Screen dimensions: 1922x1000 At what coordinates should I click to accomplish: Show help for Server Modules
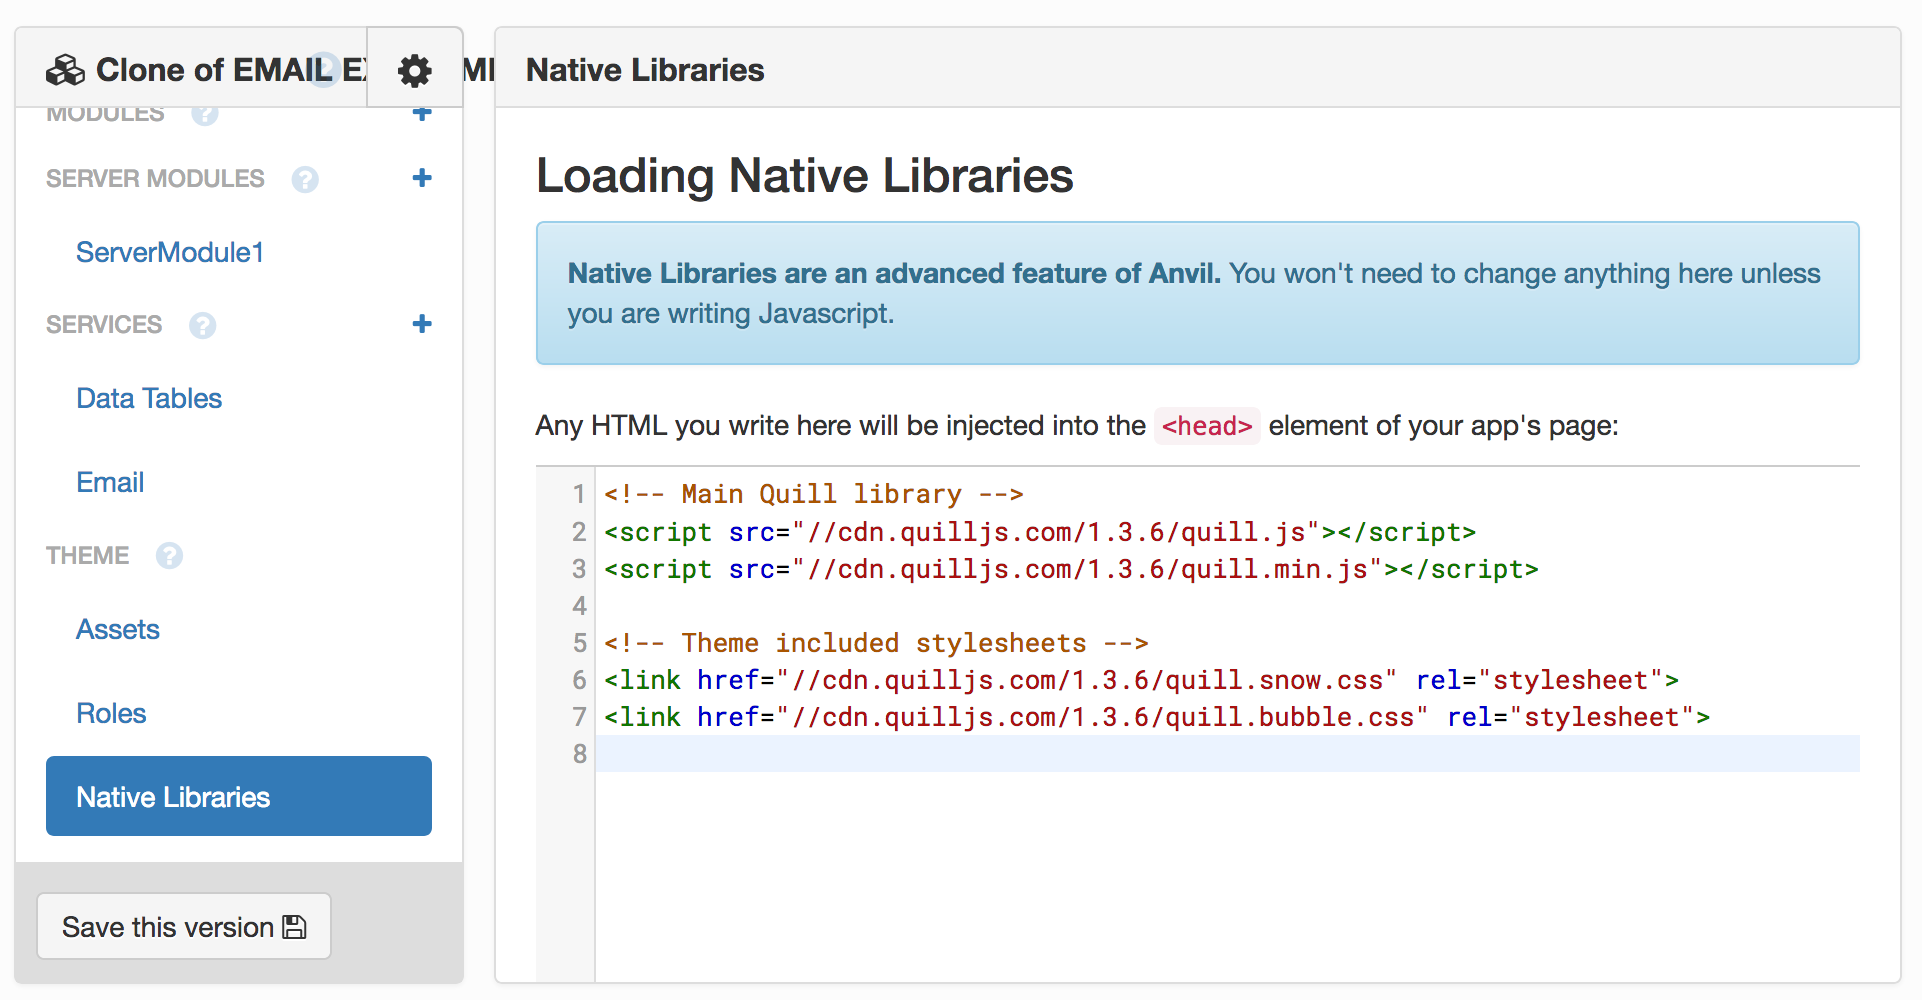[305, 179]
